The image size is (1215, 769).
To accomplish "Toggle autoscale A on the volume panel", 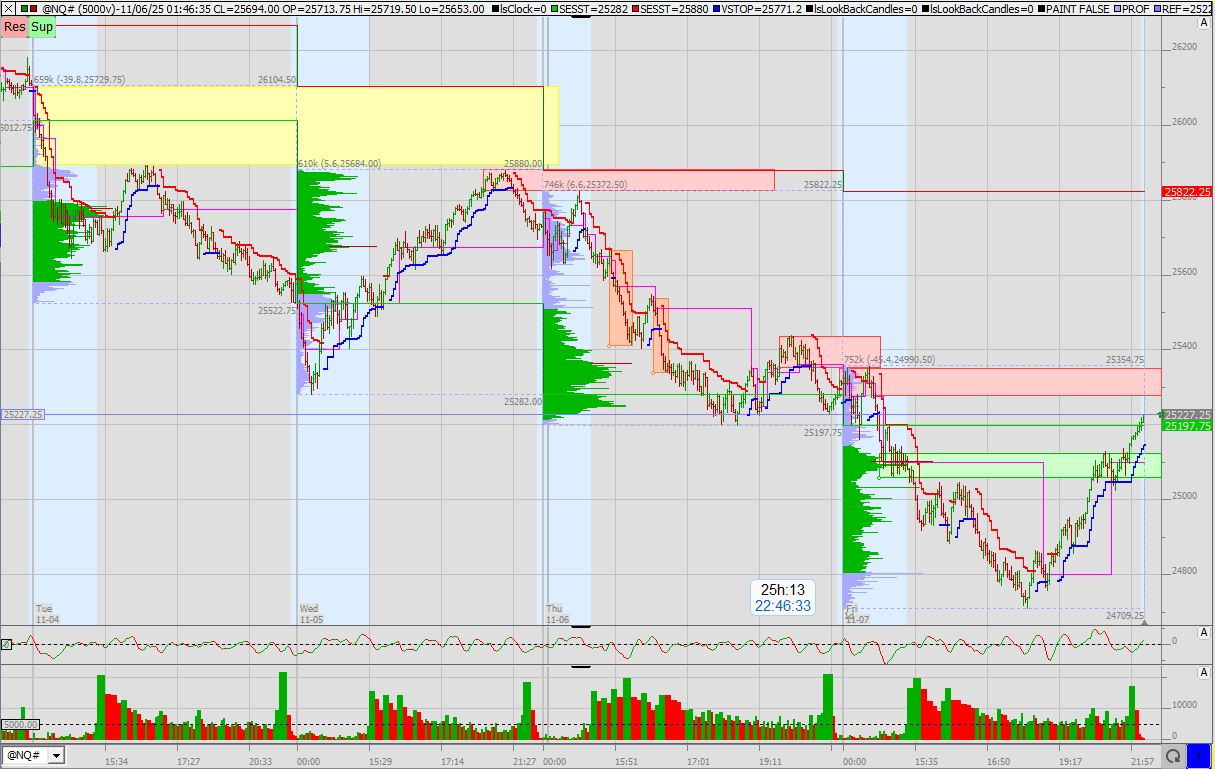I will coord(1203,671).
